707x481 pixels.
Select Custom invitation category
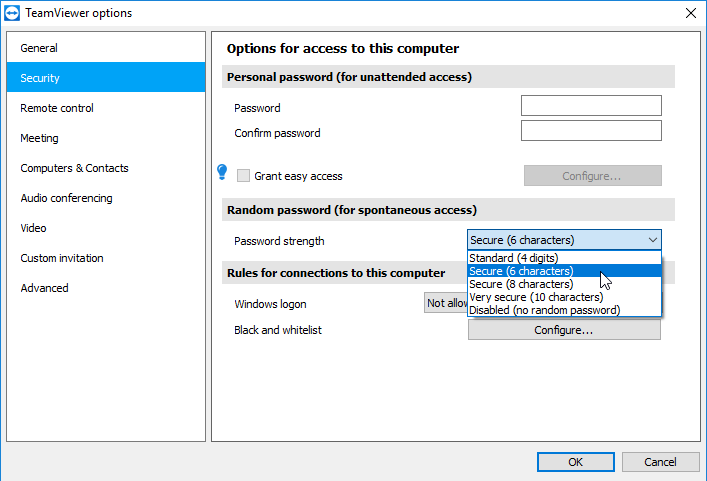(x=62, y=258)
